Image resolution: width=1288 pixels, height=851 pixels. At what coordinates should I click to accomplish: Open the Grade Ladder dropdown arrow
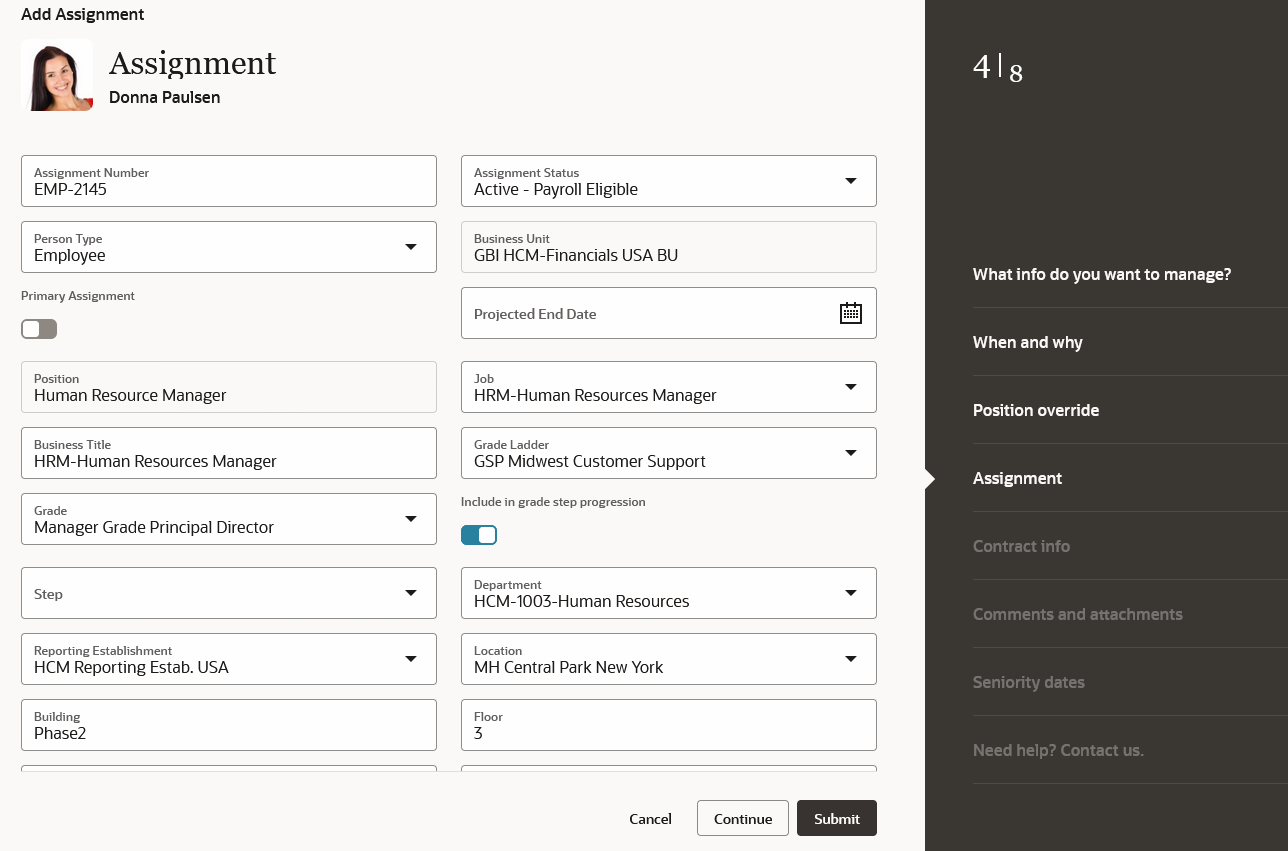851,453
